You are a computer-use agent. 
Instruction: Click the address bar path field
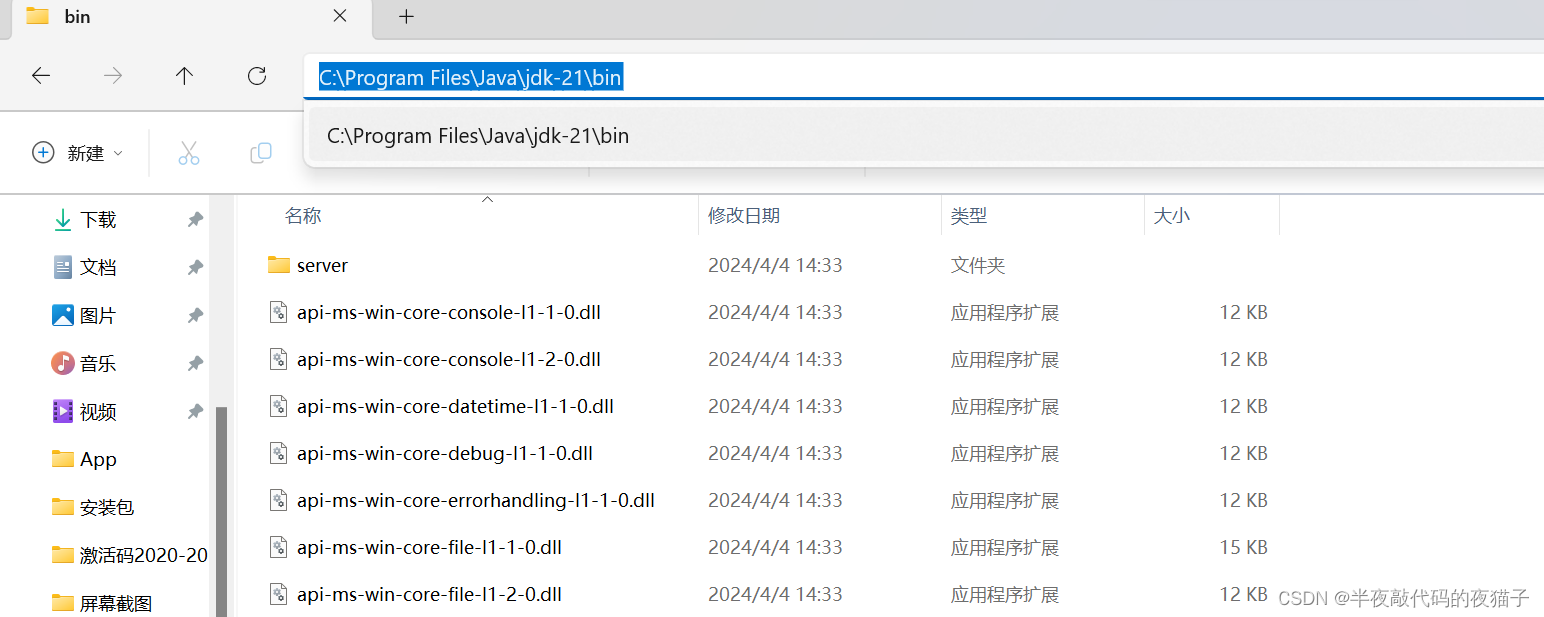tap(924, 77)
